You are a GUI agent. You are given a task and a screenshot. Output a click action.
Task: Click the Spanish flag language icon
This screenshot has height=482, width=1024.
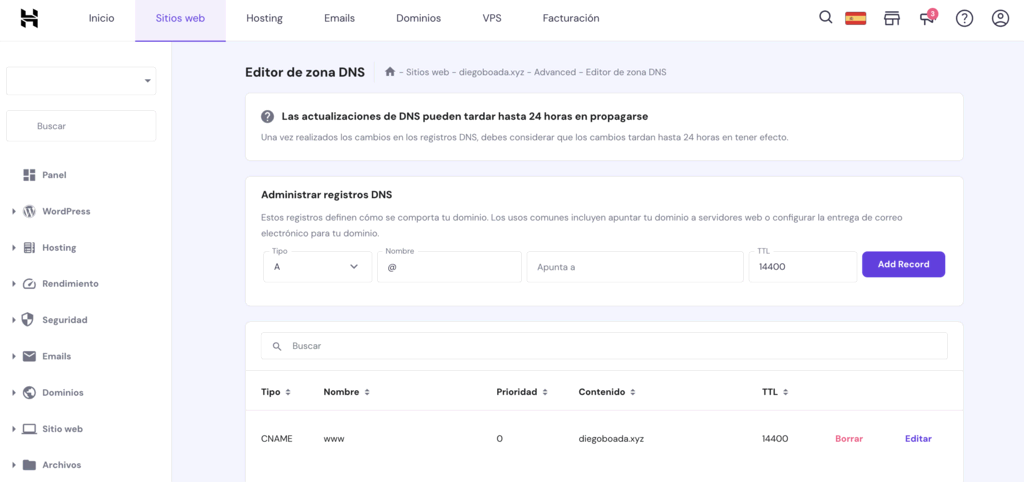(855, 18)
